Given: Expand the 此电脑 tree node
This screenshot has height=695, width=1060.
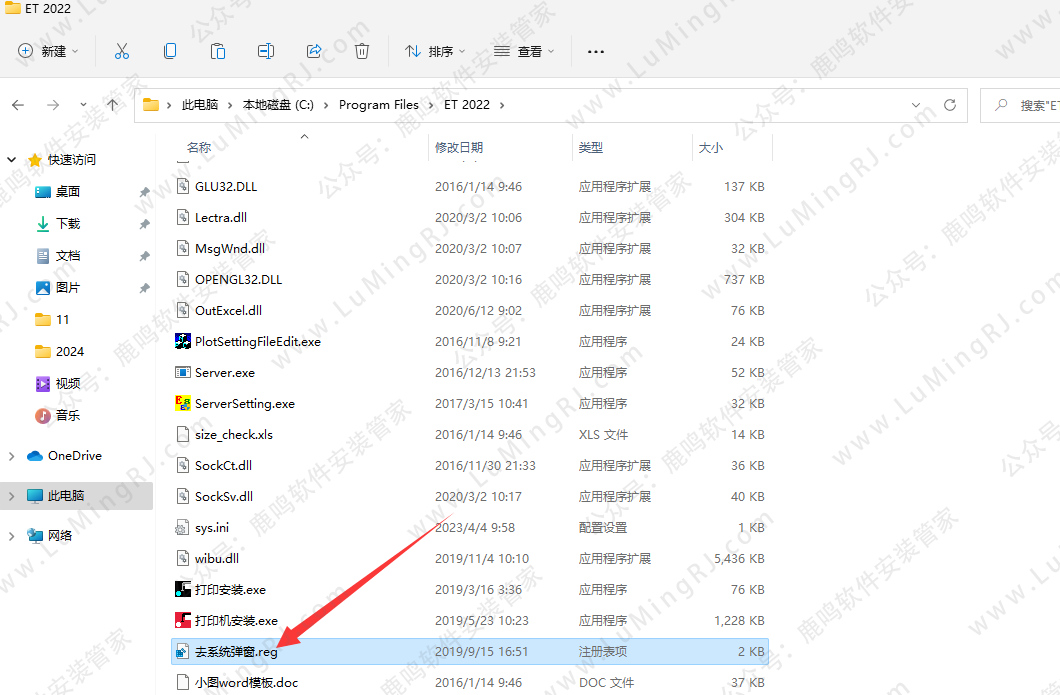Looking at the screenshot, I should point(11,496).
